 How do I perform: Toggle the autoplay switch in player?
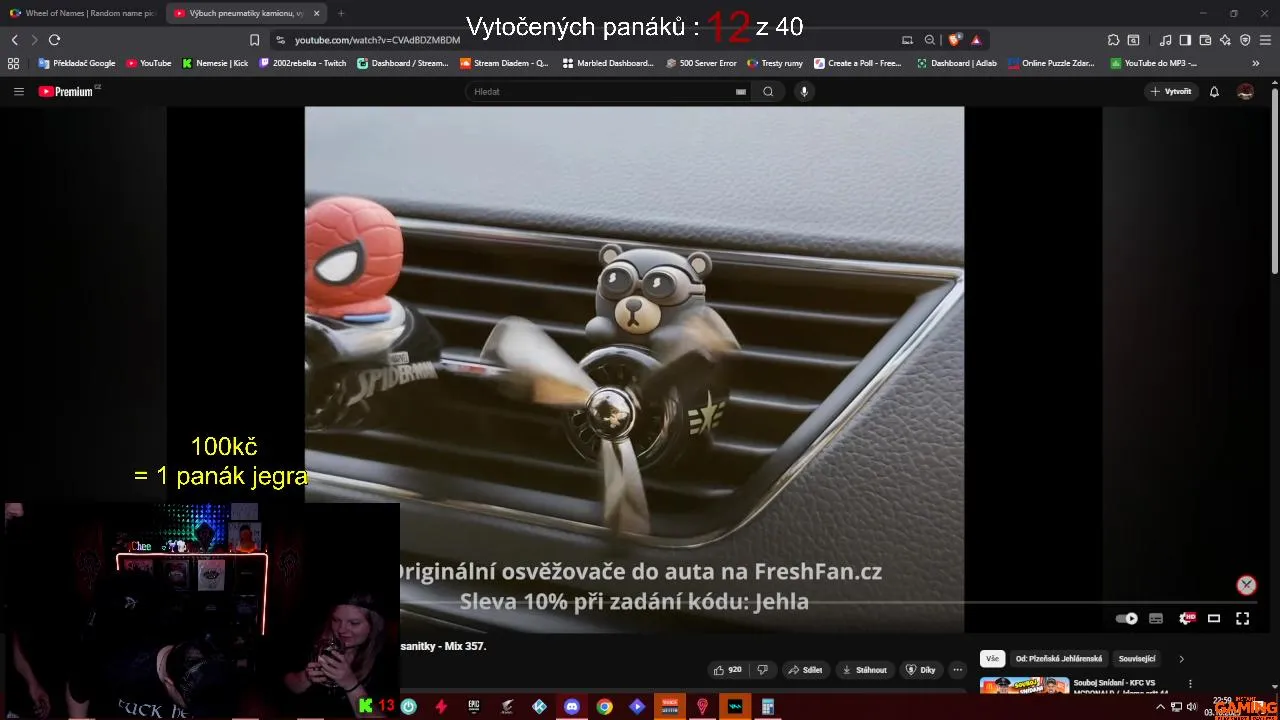pos(1127,618)
